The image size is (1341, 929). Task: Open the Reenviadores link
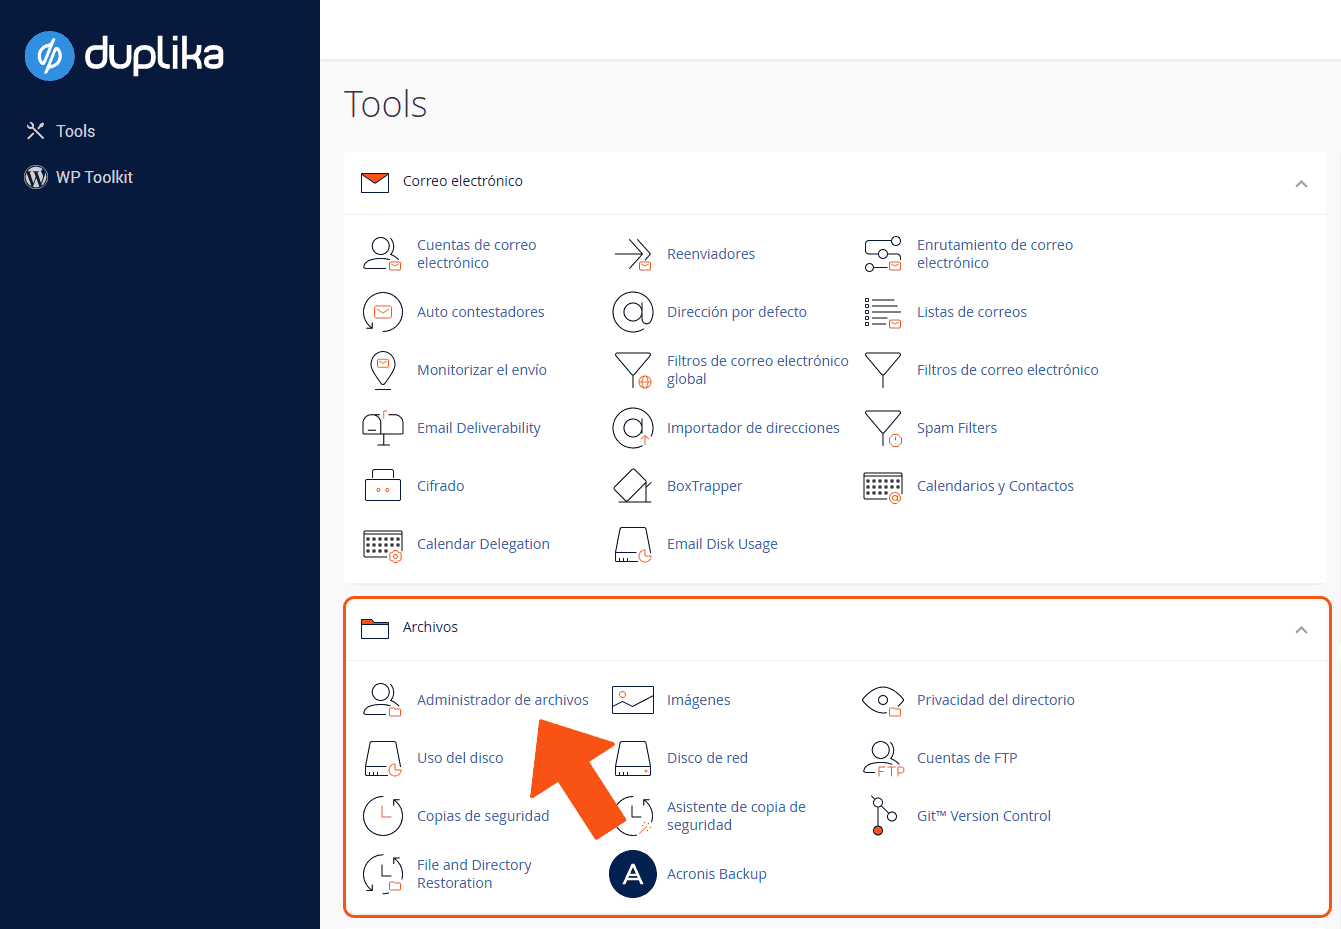[711, 254]
